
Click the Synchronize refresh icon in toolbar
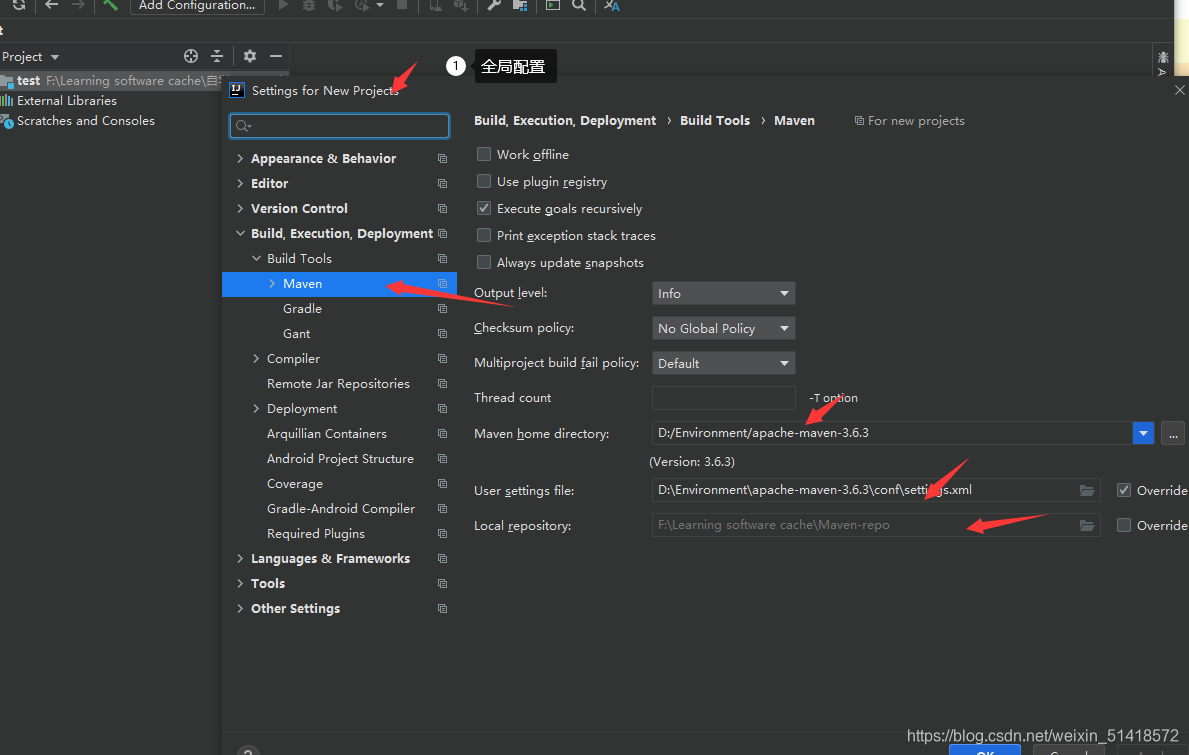point(19,5)
